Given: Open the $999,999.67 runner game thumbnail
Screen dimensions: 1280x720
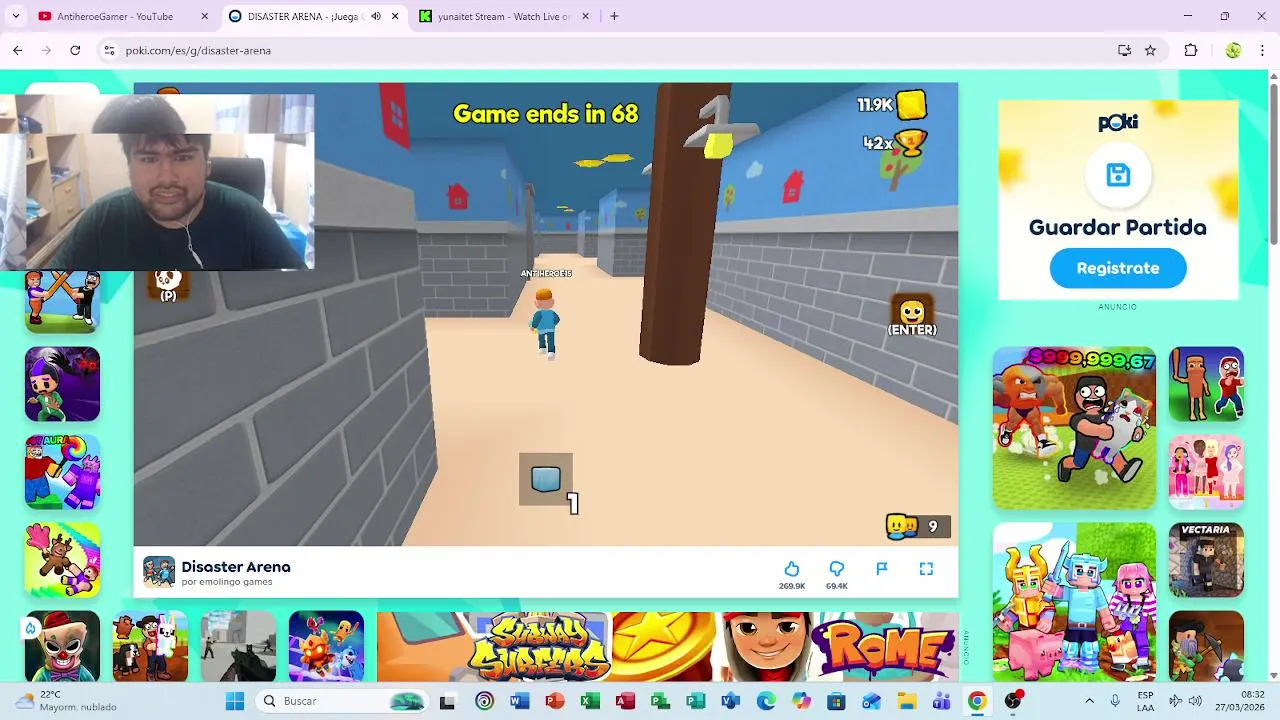Looking at the screenshot, I should click(1074, 428).
